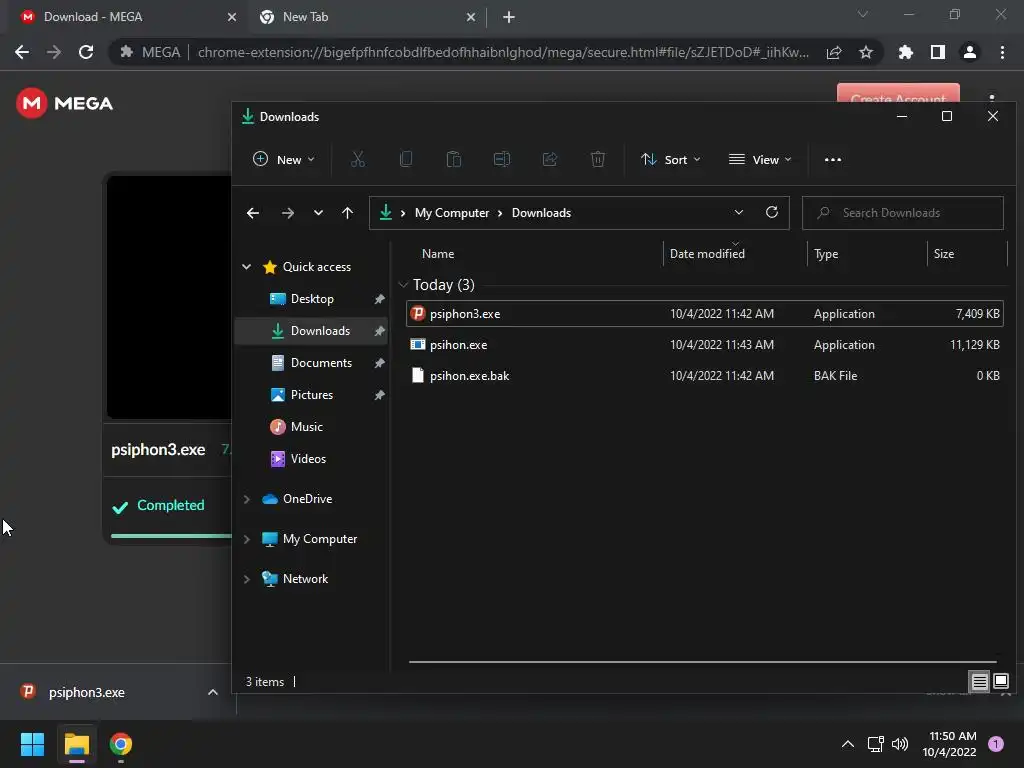Bookmark this page with the star icon

866,52
